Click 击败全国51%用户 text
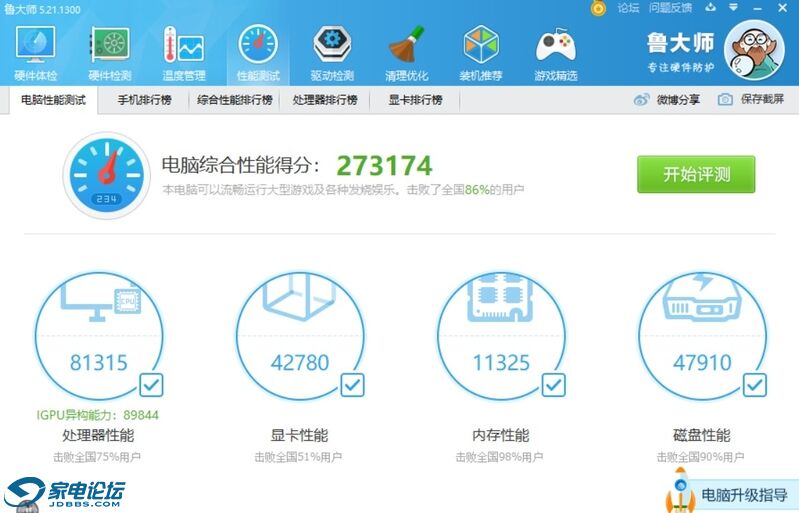 pos(298,457)
